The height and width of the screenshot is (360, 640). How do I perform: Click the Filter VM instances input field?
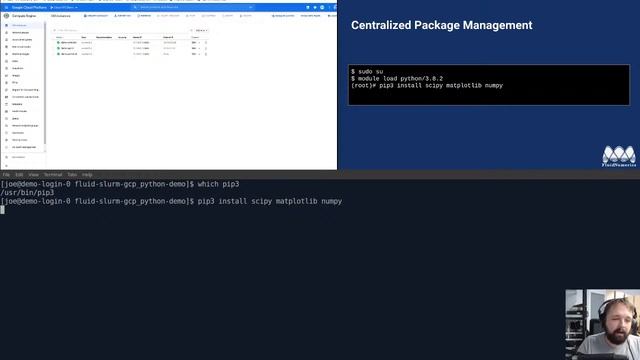(122, 30)
